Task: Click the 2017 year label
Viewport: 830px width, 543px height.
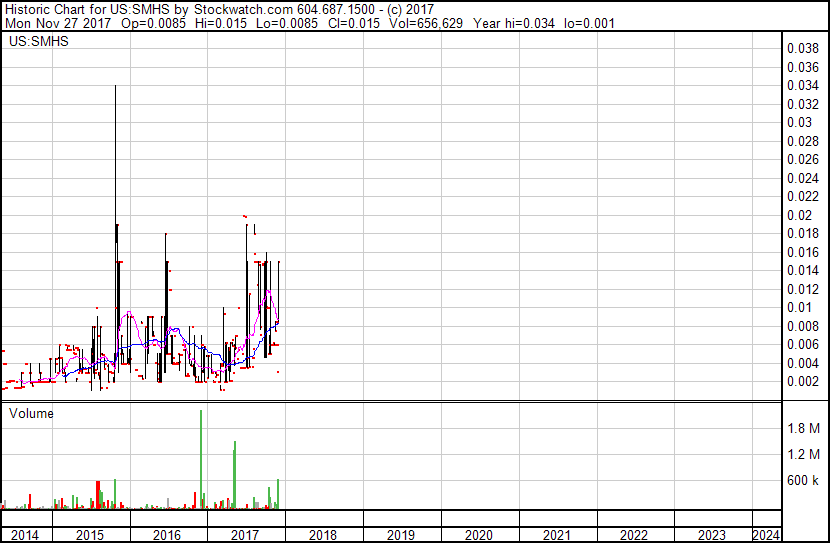Action: 245,535
